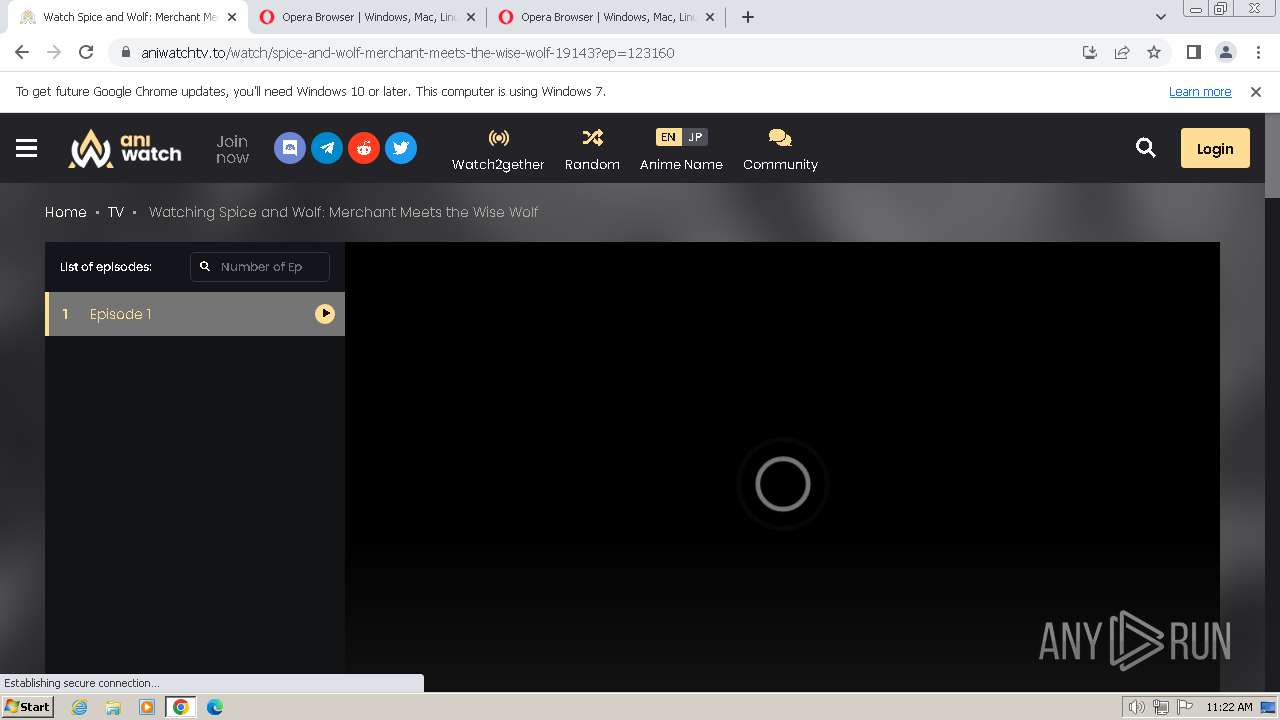Launch Internet Explorer from taskbar
The width and height of the screenshot is (1280, 720).
[x=79, y=707]
